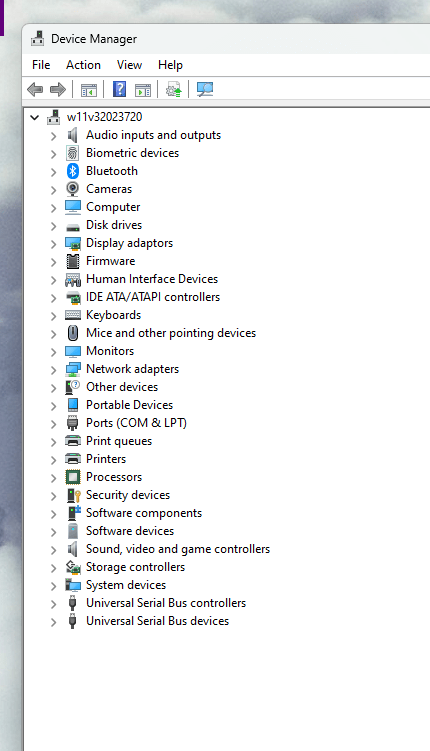Click the blue Help question-mark icon
This screenshot has width=430, height=751.
[x=119, y=89]
